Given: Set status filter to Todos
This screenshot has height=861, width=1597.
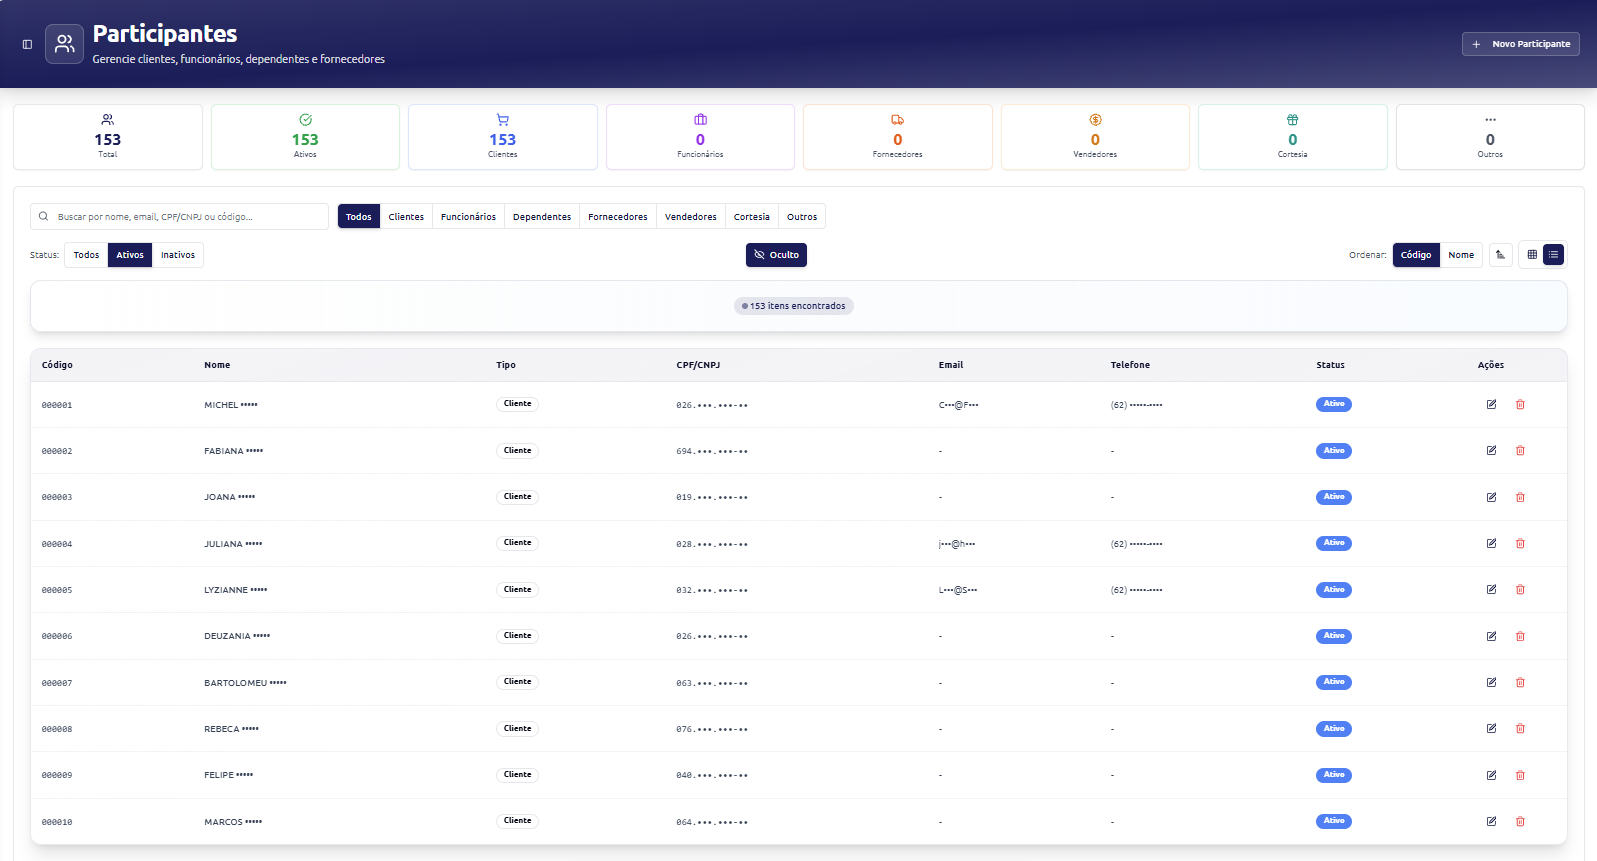Looking at the screenshot, I should click(x=86, y=255).
